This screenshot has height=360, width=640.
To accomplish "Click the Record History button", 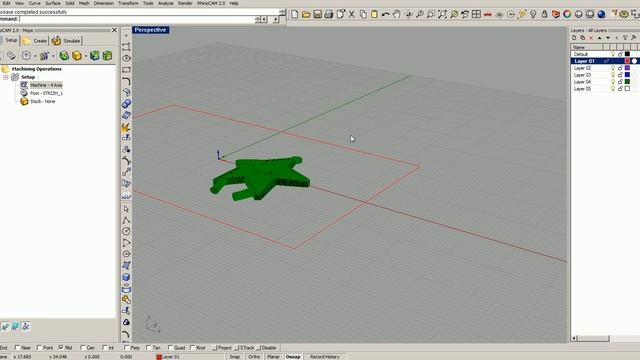I will (x=324, y=357).
